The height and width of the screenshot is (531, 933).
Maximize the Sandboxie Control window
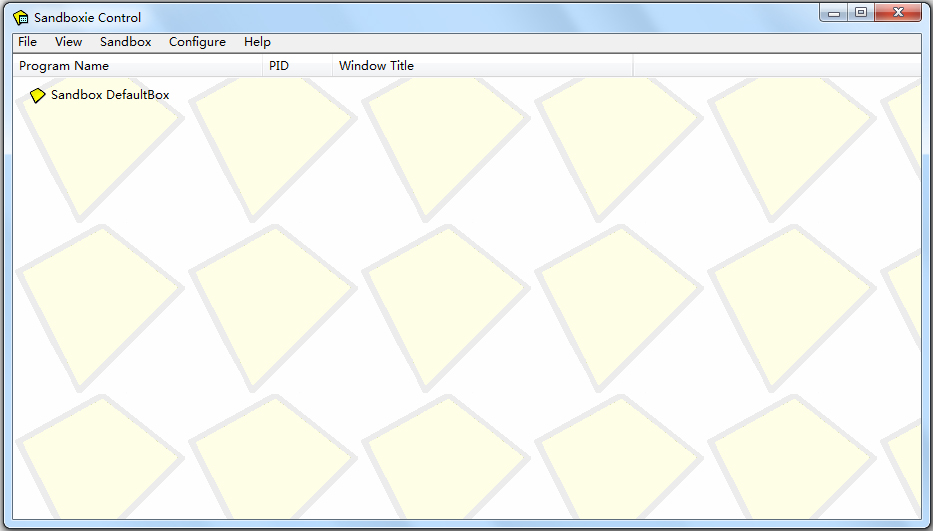861,13
